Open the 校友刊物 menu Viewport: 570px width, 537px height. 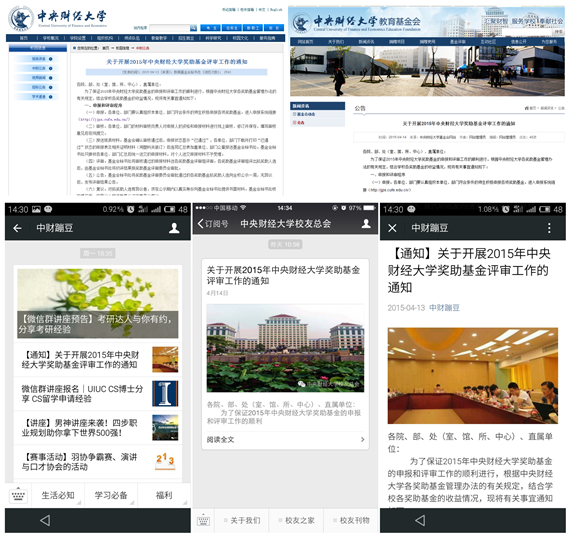[x=351, y=521]
